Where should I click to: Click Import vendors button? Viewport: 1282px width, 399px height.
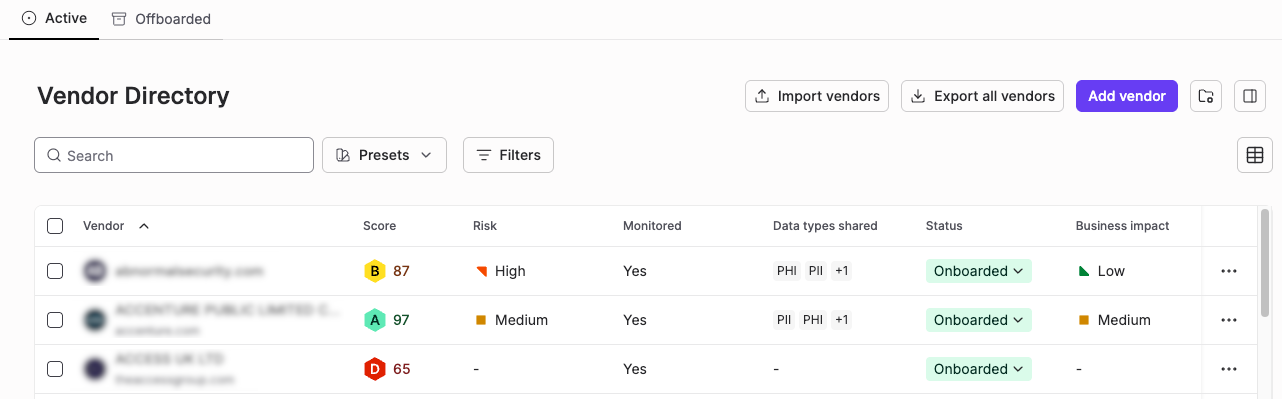coord(817,96)
